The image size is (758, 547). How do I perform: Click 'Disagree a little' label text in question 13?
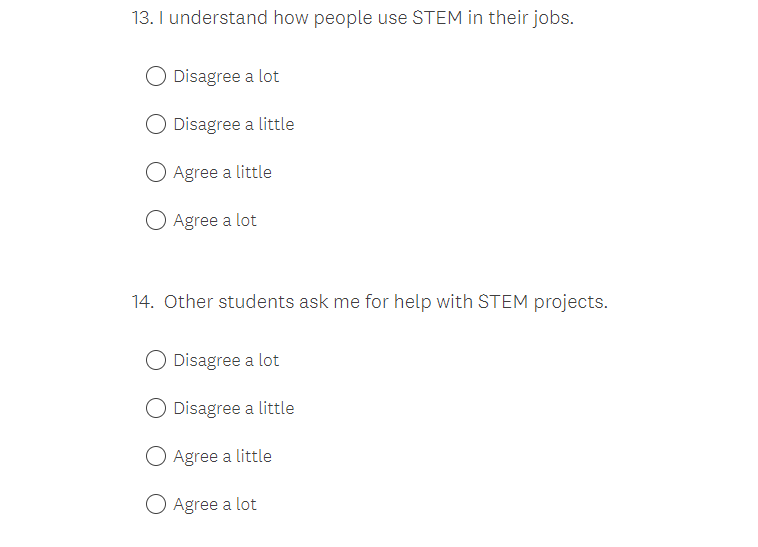click(233, 124)
